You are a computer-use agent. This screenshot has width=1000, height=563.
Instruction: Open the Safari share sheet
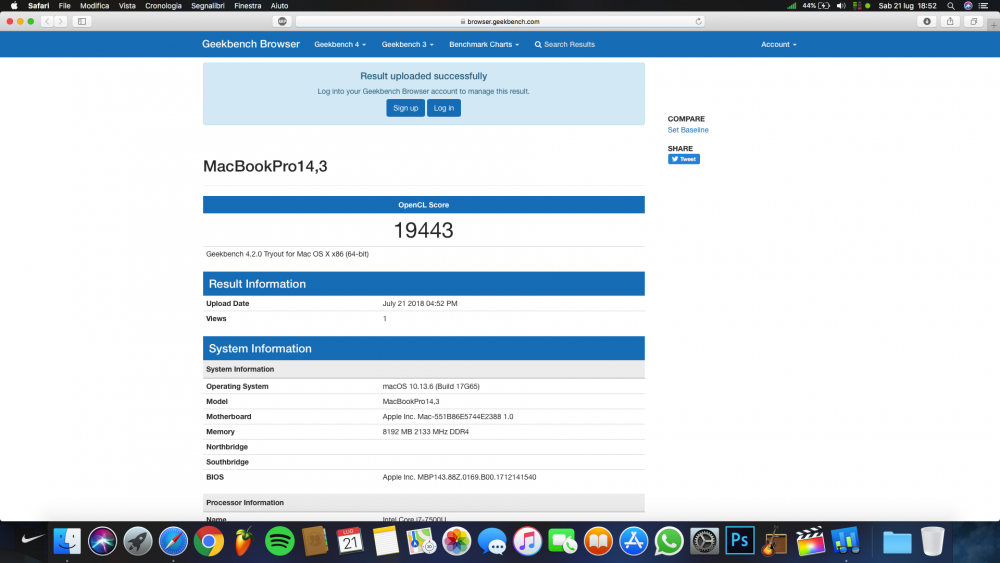(x=950, y=21)
